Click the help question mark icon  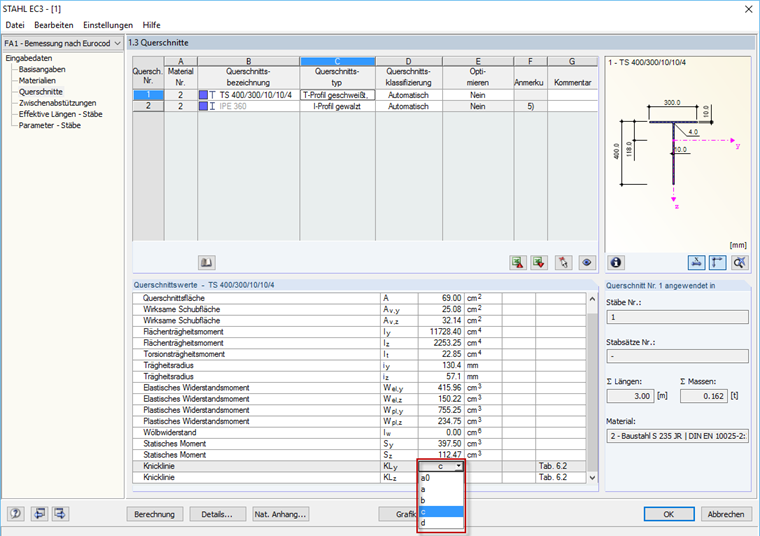coord(16,514)
